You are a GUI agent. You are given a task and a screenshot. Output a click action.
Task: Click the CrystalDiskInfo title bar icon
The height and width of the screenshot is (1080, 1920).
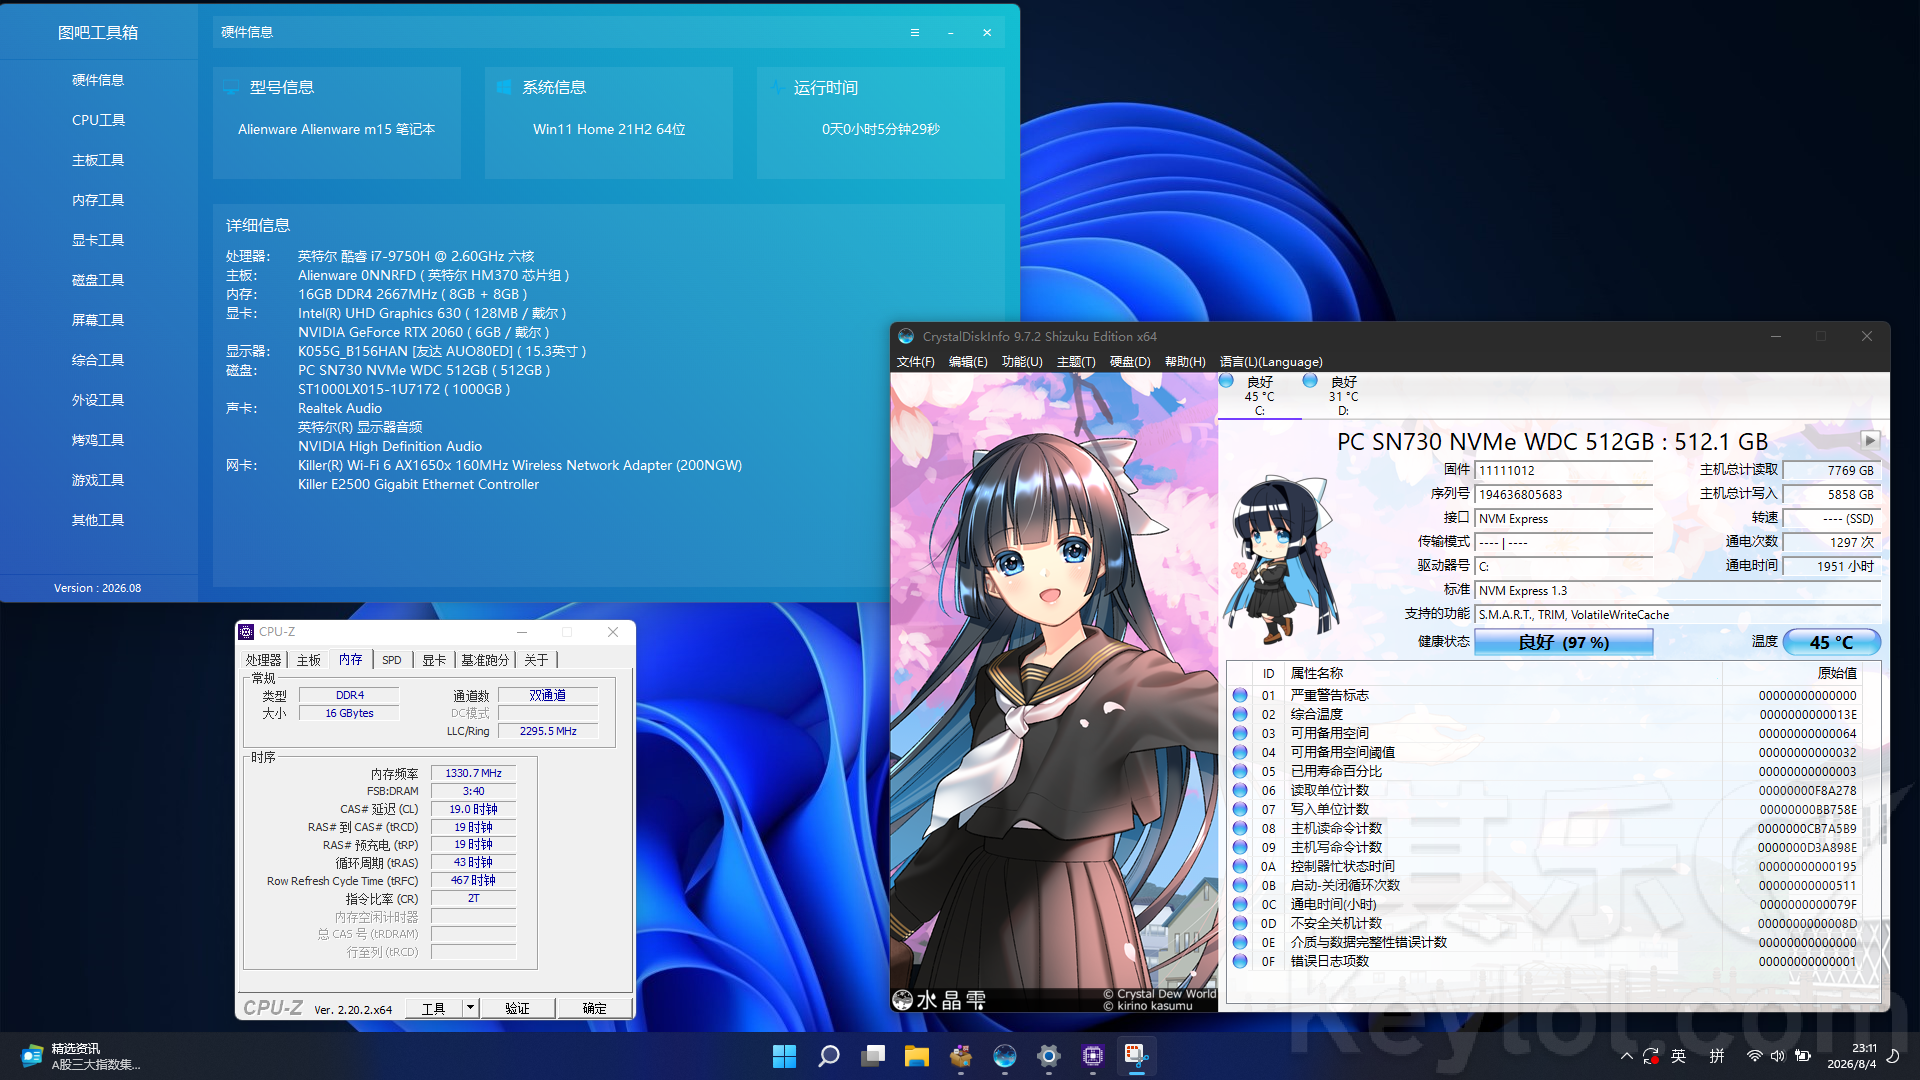pos(906,337)
